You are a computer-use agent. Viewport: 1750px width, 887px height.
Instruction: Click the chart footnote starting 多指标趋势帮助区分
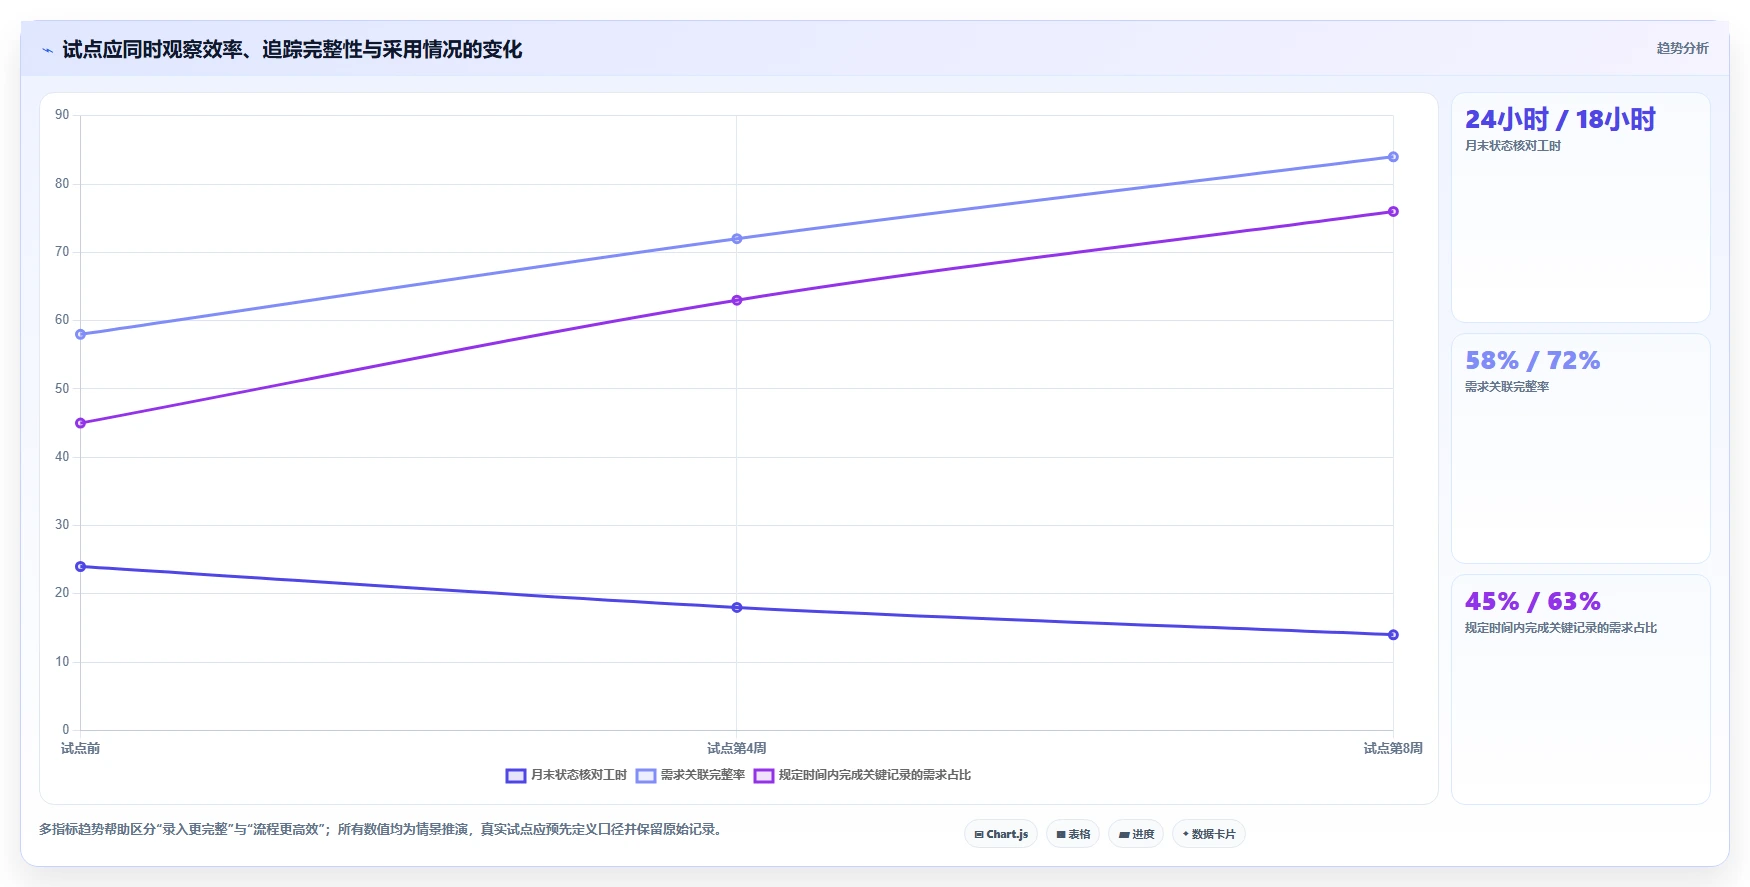(x=382, y=829)
